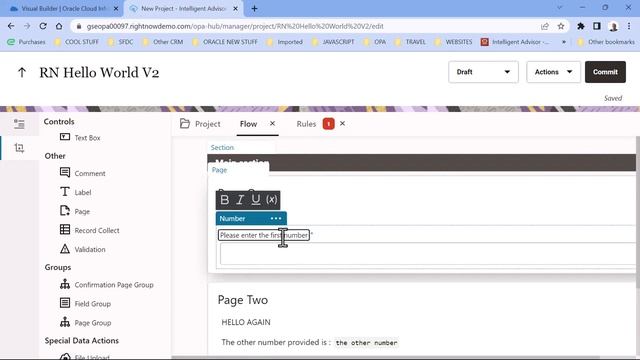Select the Section label above the main section
This screenshot has width=640, height=360.
click(x=222, y=147)
